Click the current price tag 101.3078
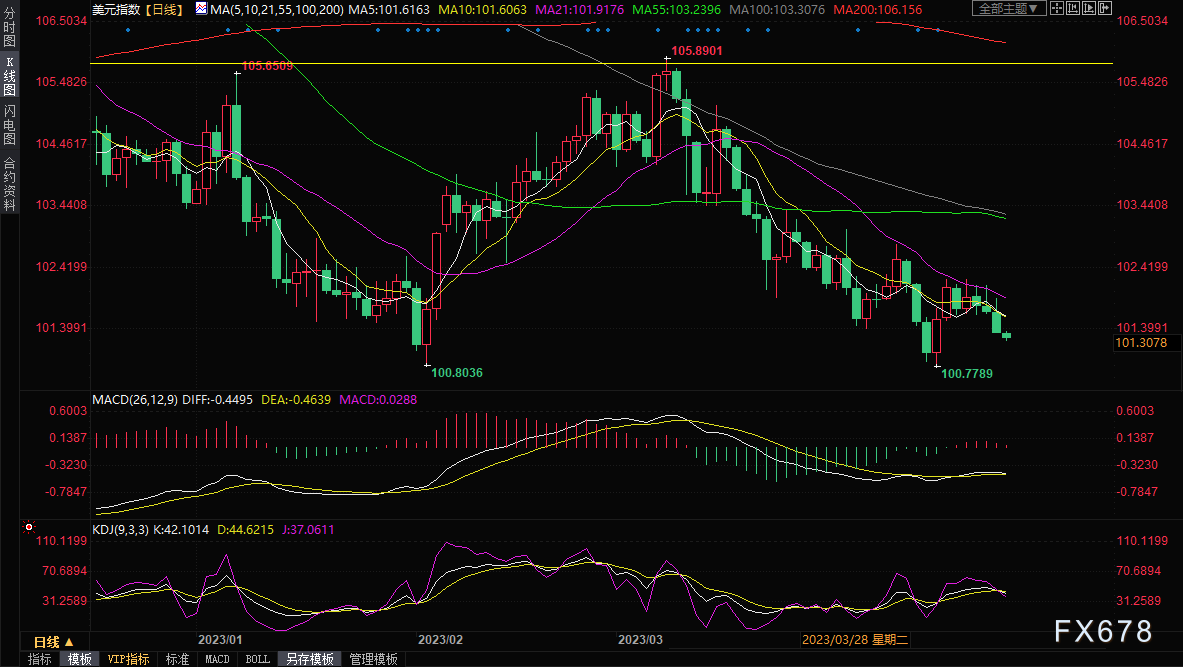 1140,343
